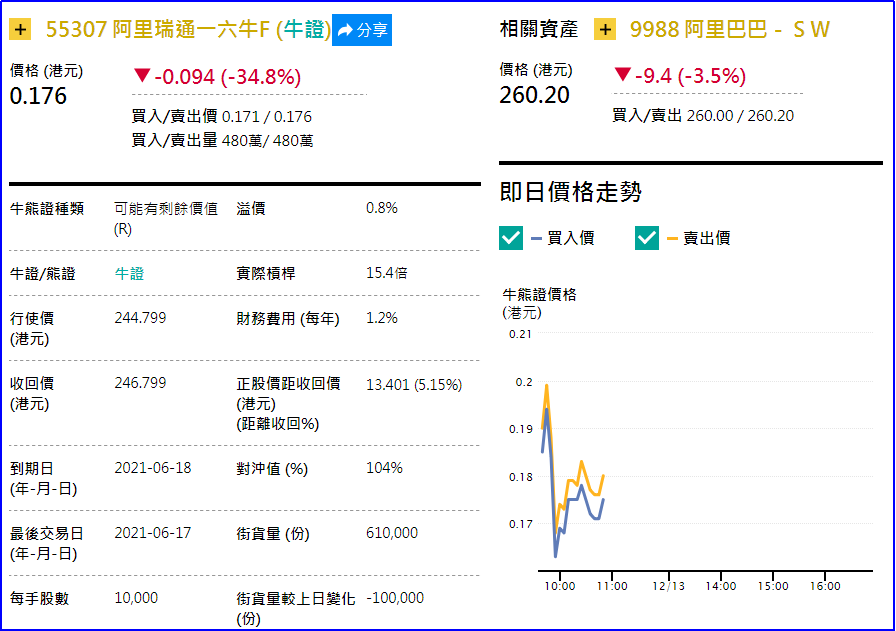Click the board lot value 10,000
The width and height of the screenshot is (896, 631).
(x=136, y=598)
